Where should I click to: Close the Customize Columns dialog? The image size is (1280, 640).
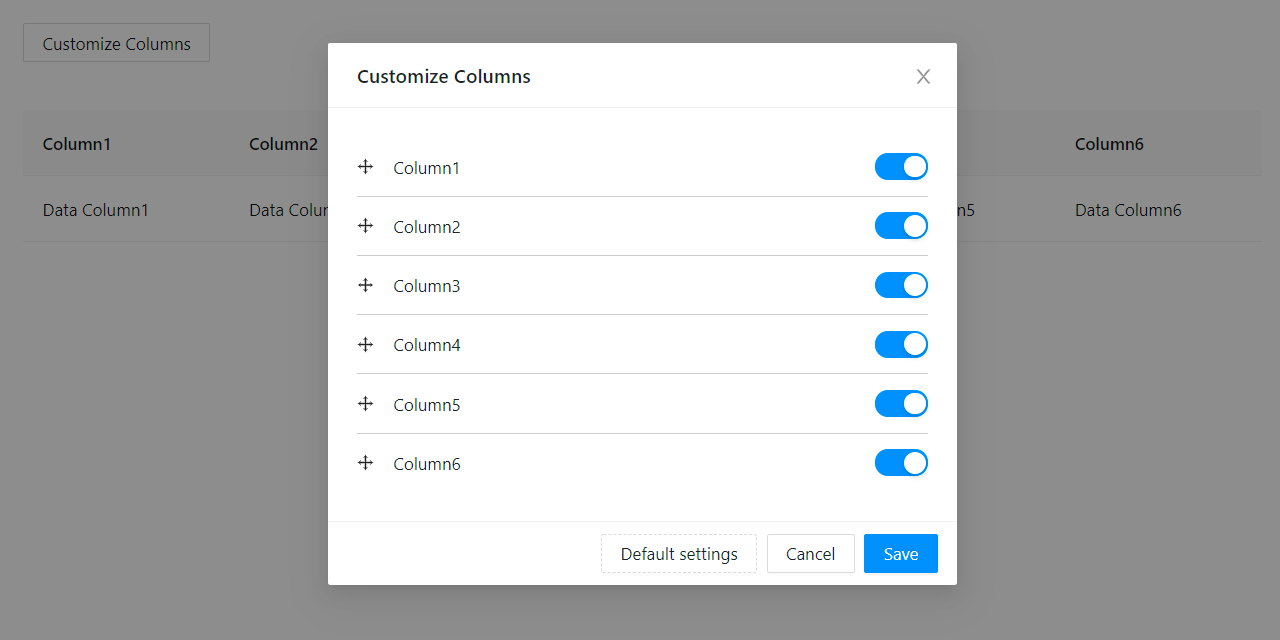[x=922, y=76]
